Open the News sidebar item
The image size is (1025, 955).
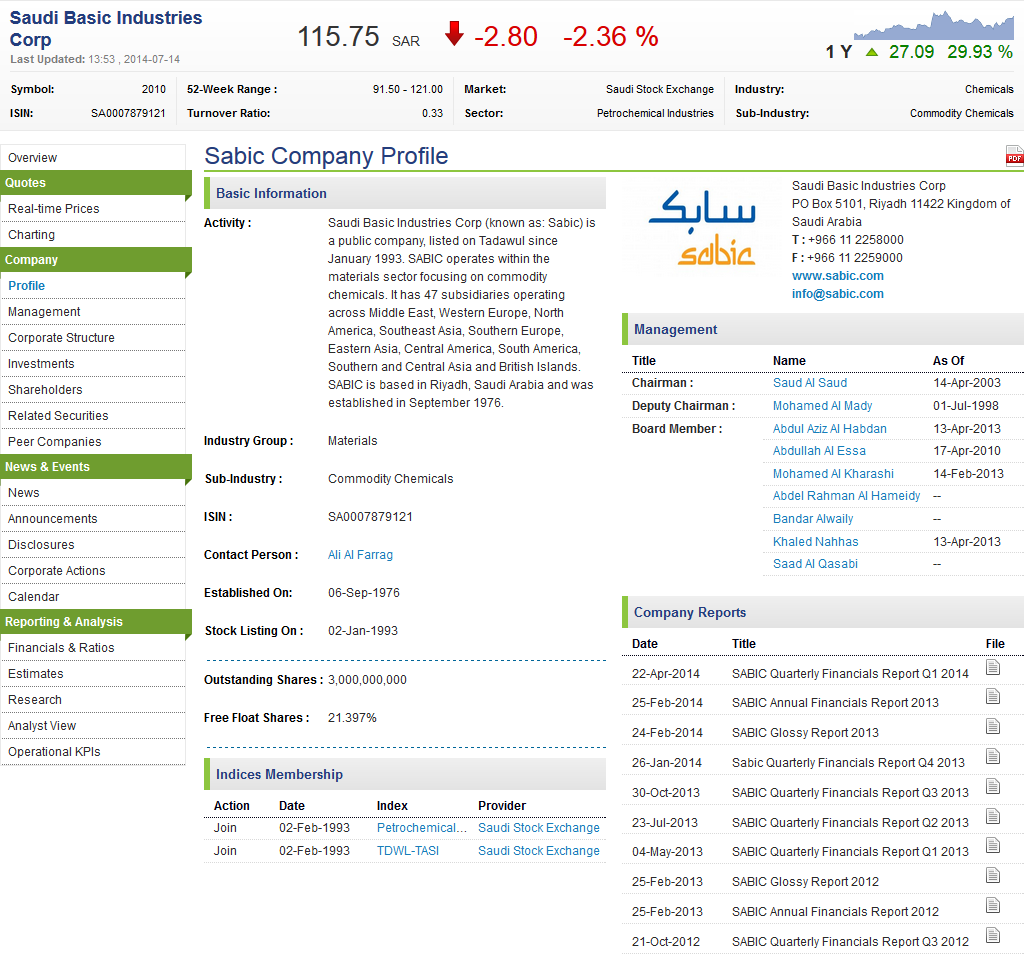click(x=93, y=493)
